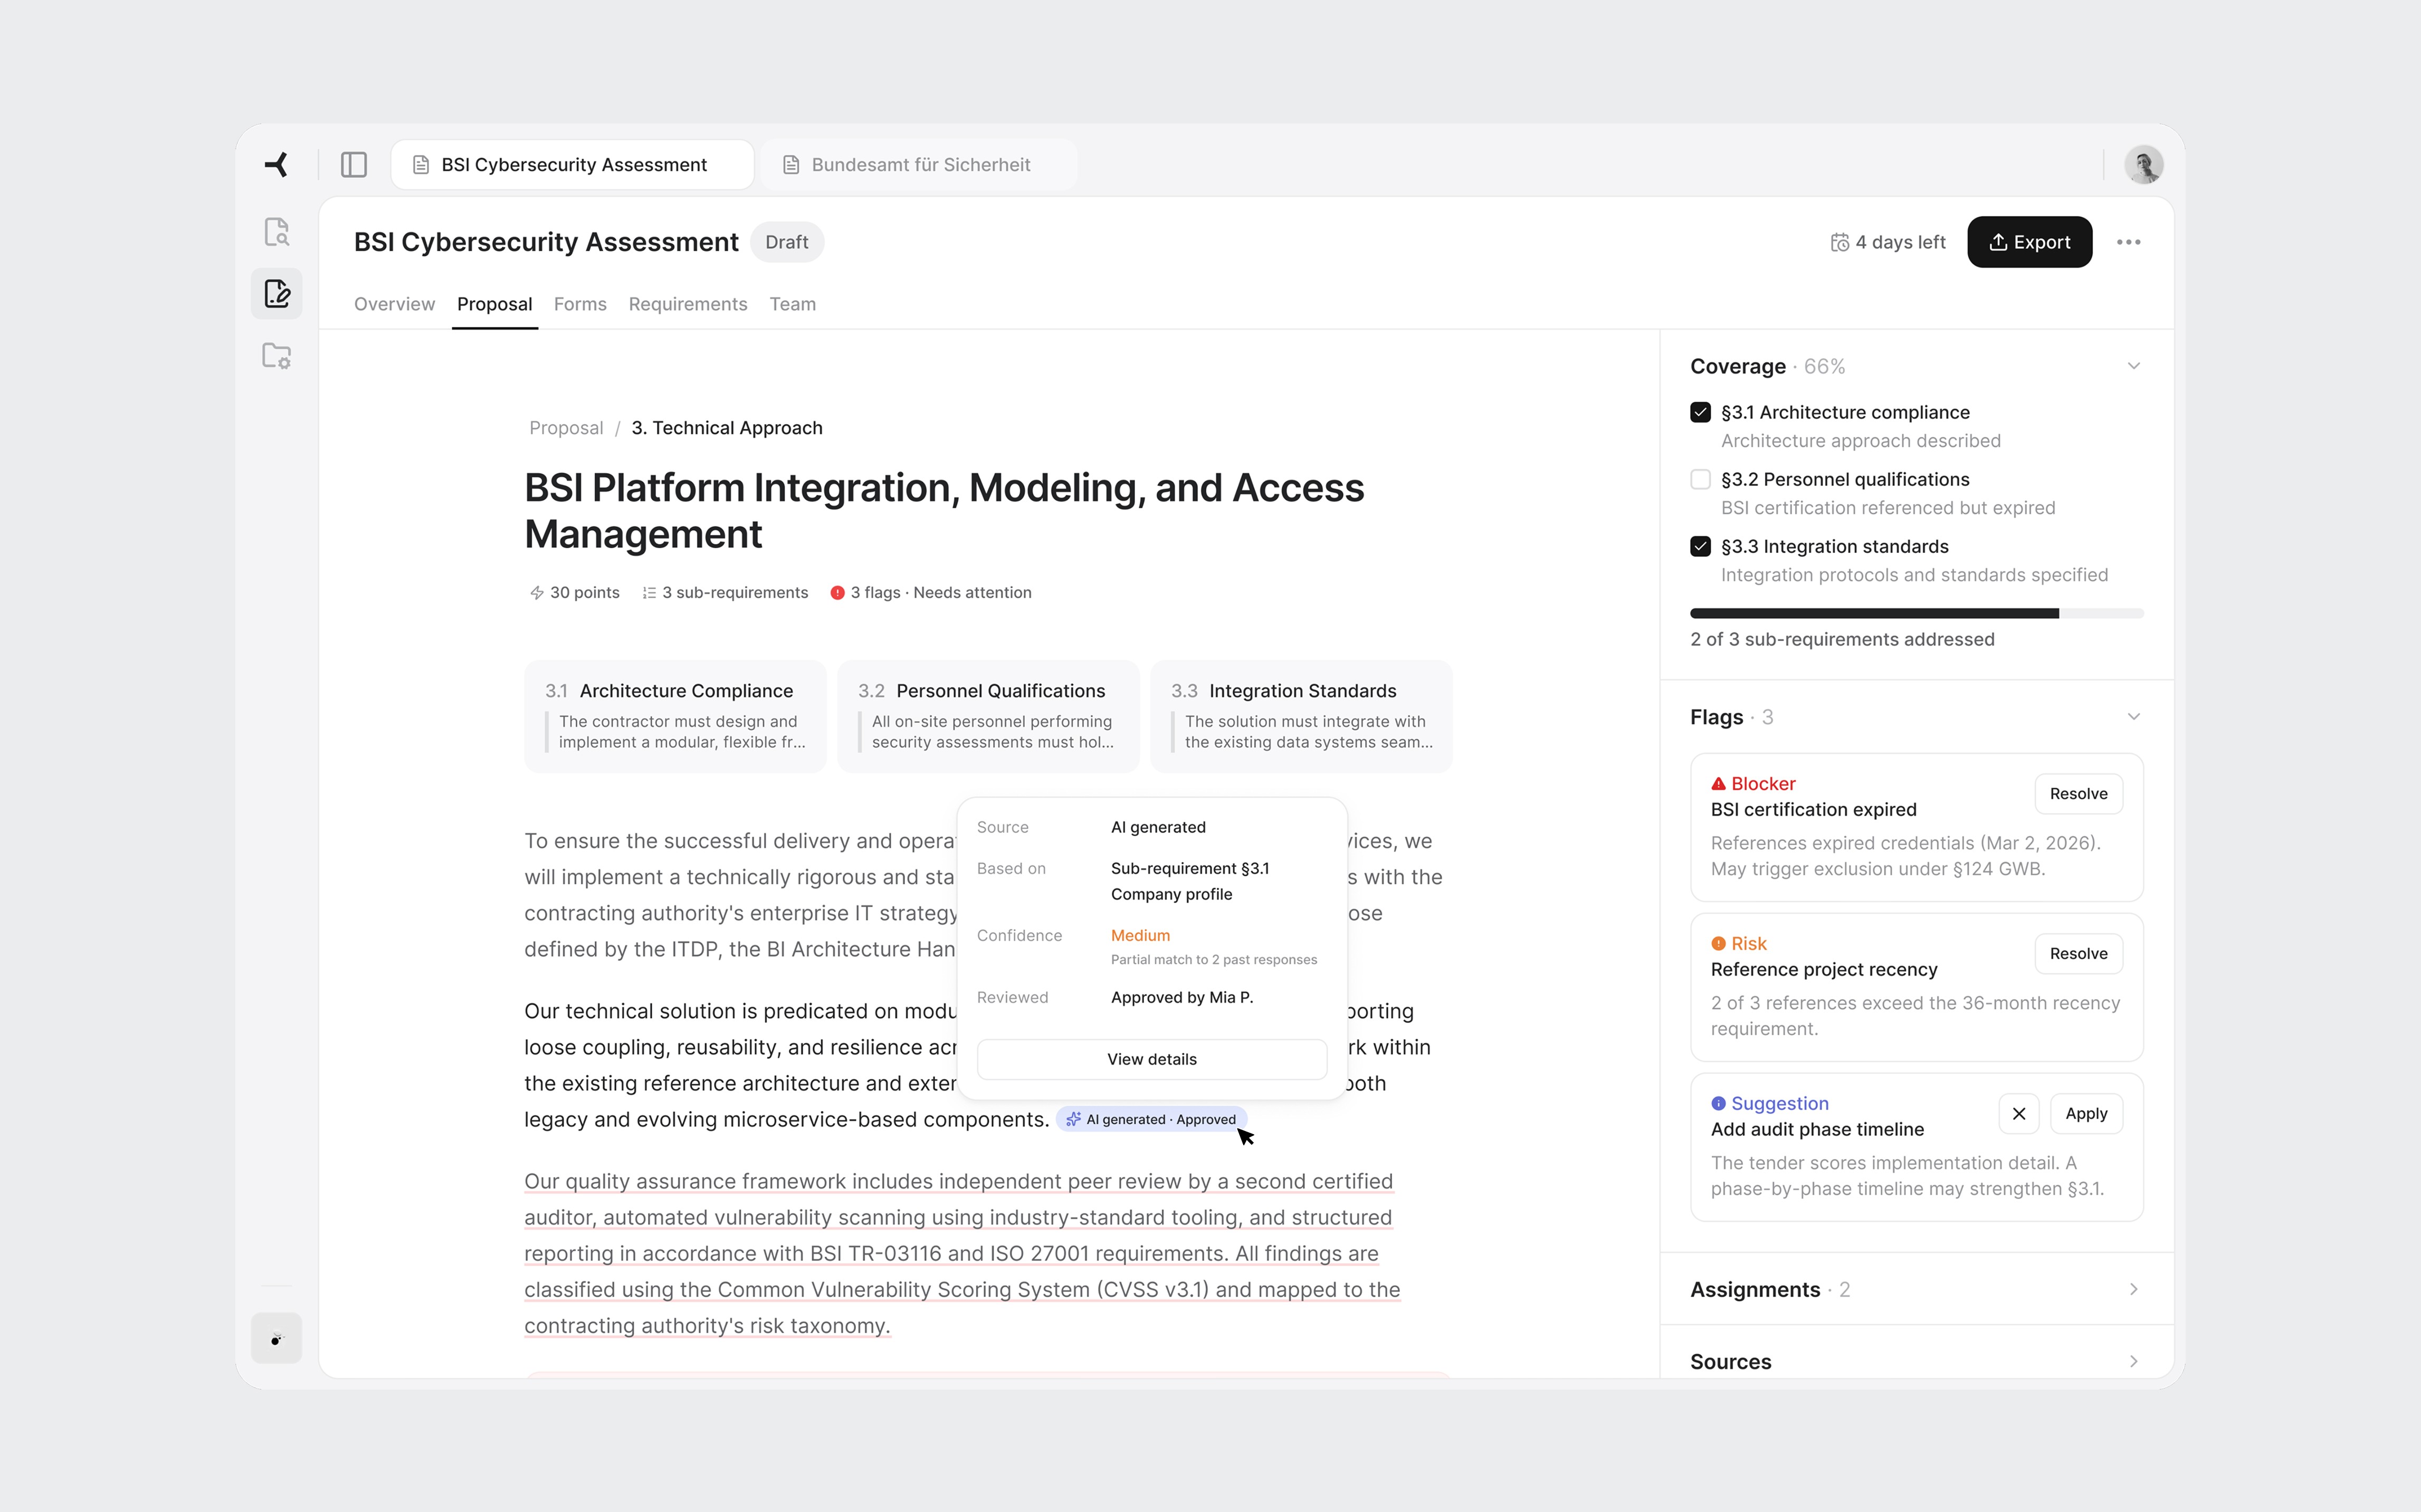Open the folder settings sidebar icon
The width and height of the screenshot is (2421, 1512).
point(277,356)
